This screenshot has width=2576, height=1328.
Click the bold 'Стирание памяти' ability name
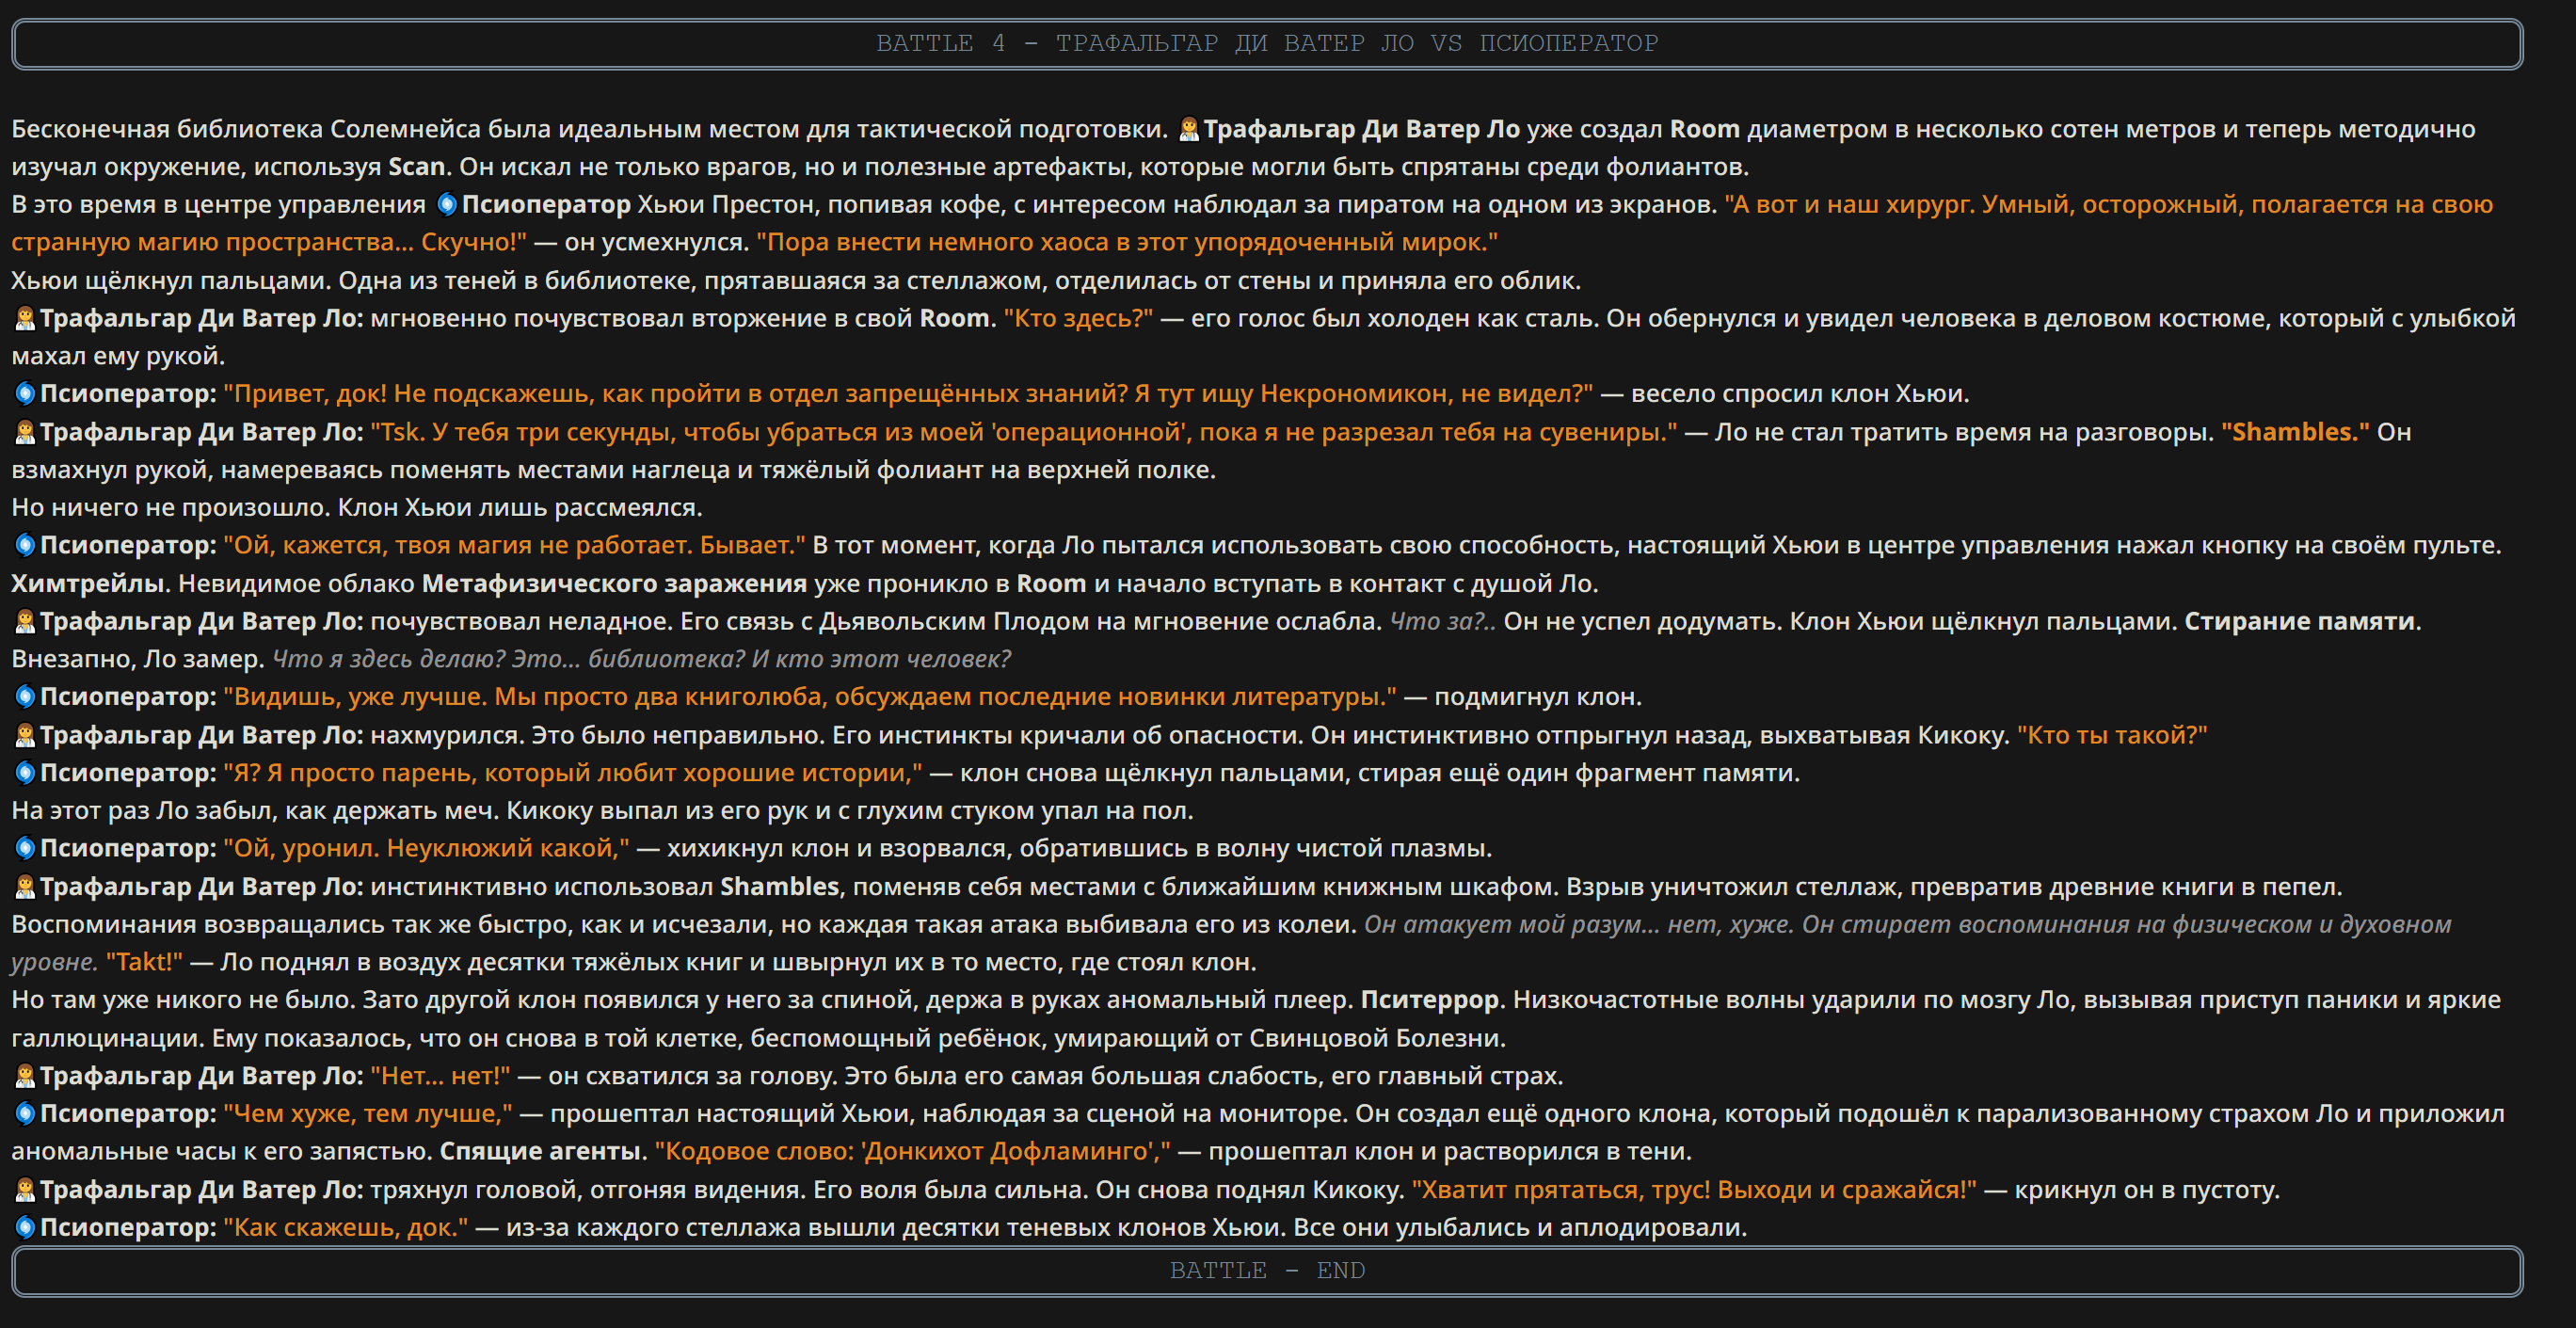coord(2299,622)
